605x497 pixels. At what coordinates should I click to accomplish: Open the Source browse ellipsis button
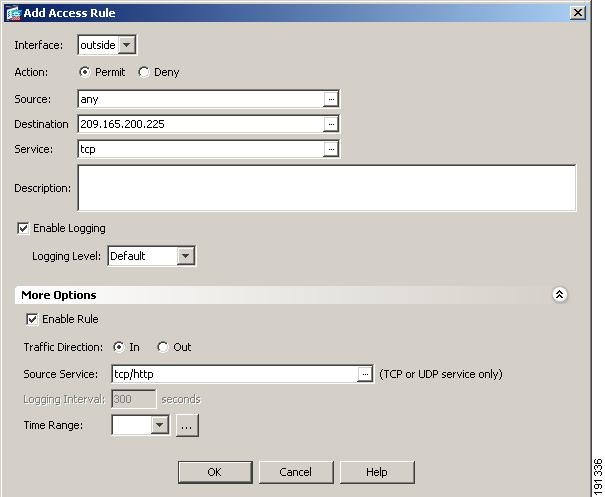(331, 99)
